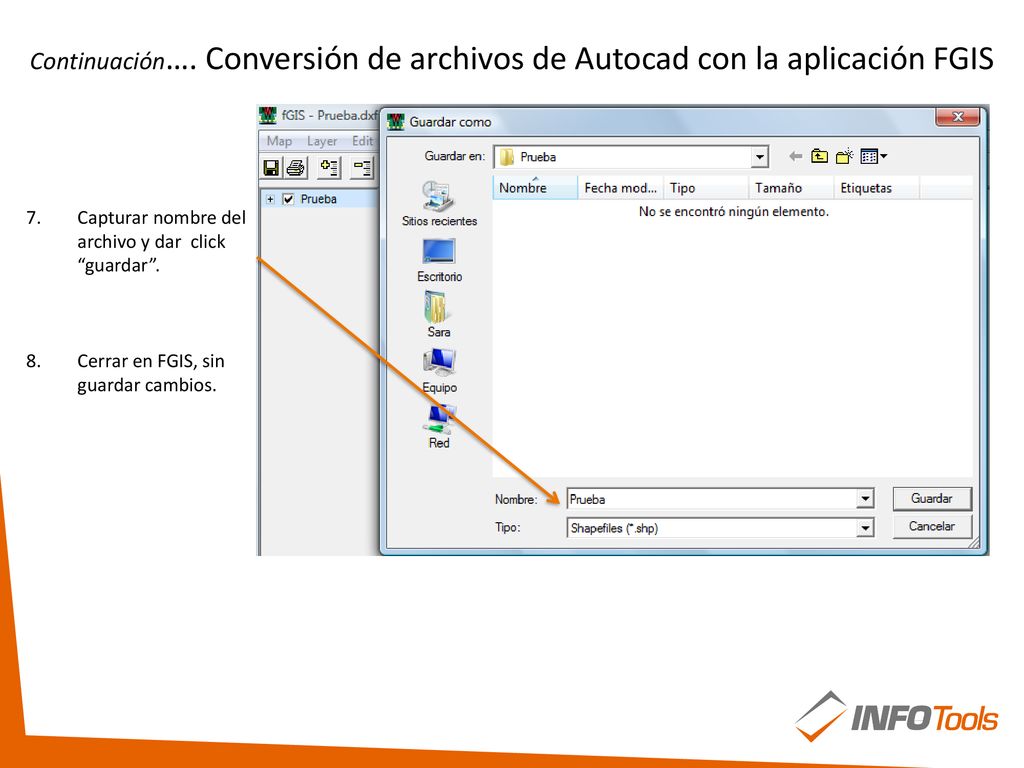This screenshot has width=1024, height=768.
Task: Sort by Tipo column header
Action: point(705,188)
